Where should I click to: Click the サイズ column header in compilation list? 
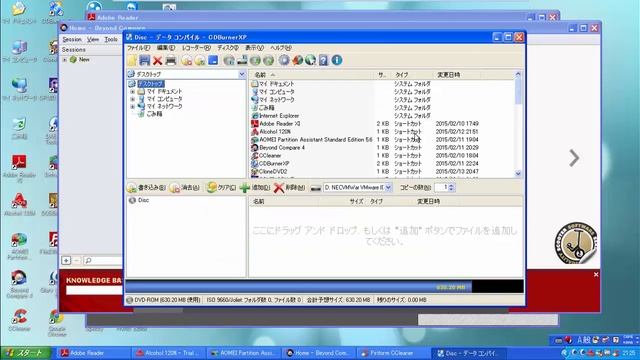click(357, 201)
